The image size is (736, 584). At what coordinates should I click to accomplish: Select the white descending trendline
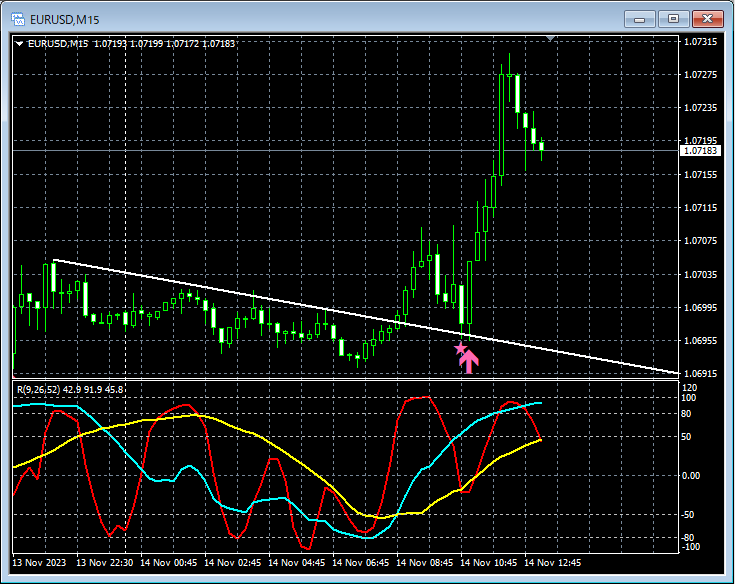coord(366,316)
